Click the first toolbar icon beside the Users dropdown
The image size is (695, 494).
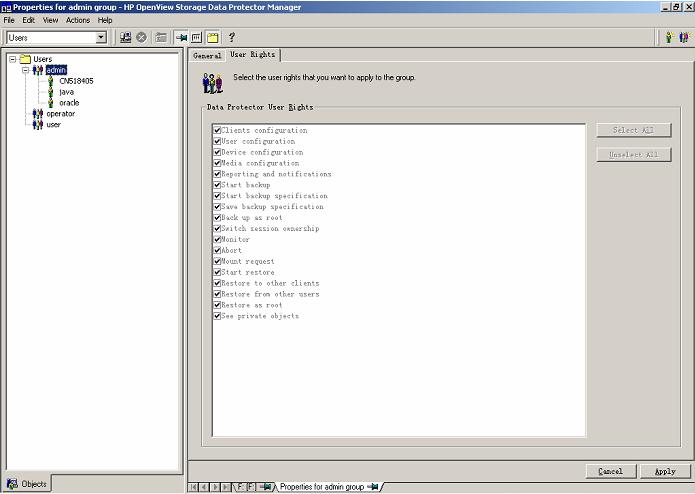pos(126,37)
